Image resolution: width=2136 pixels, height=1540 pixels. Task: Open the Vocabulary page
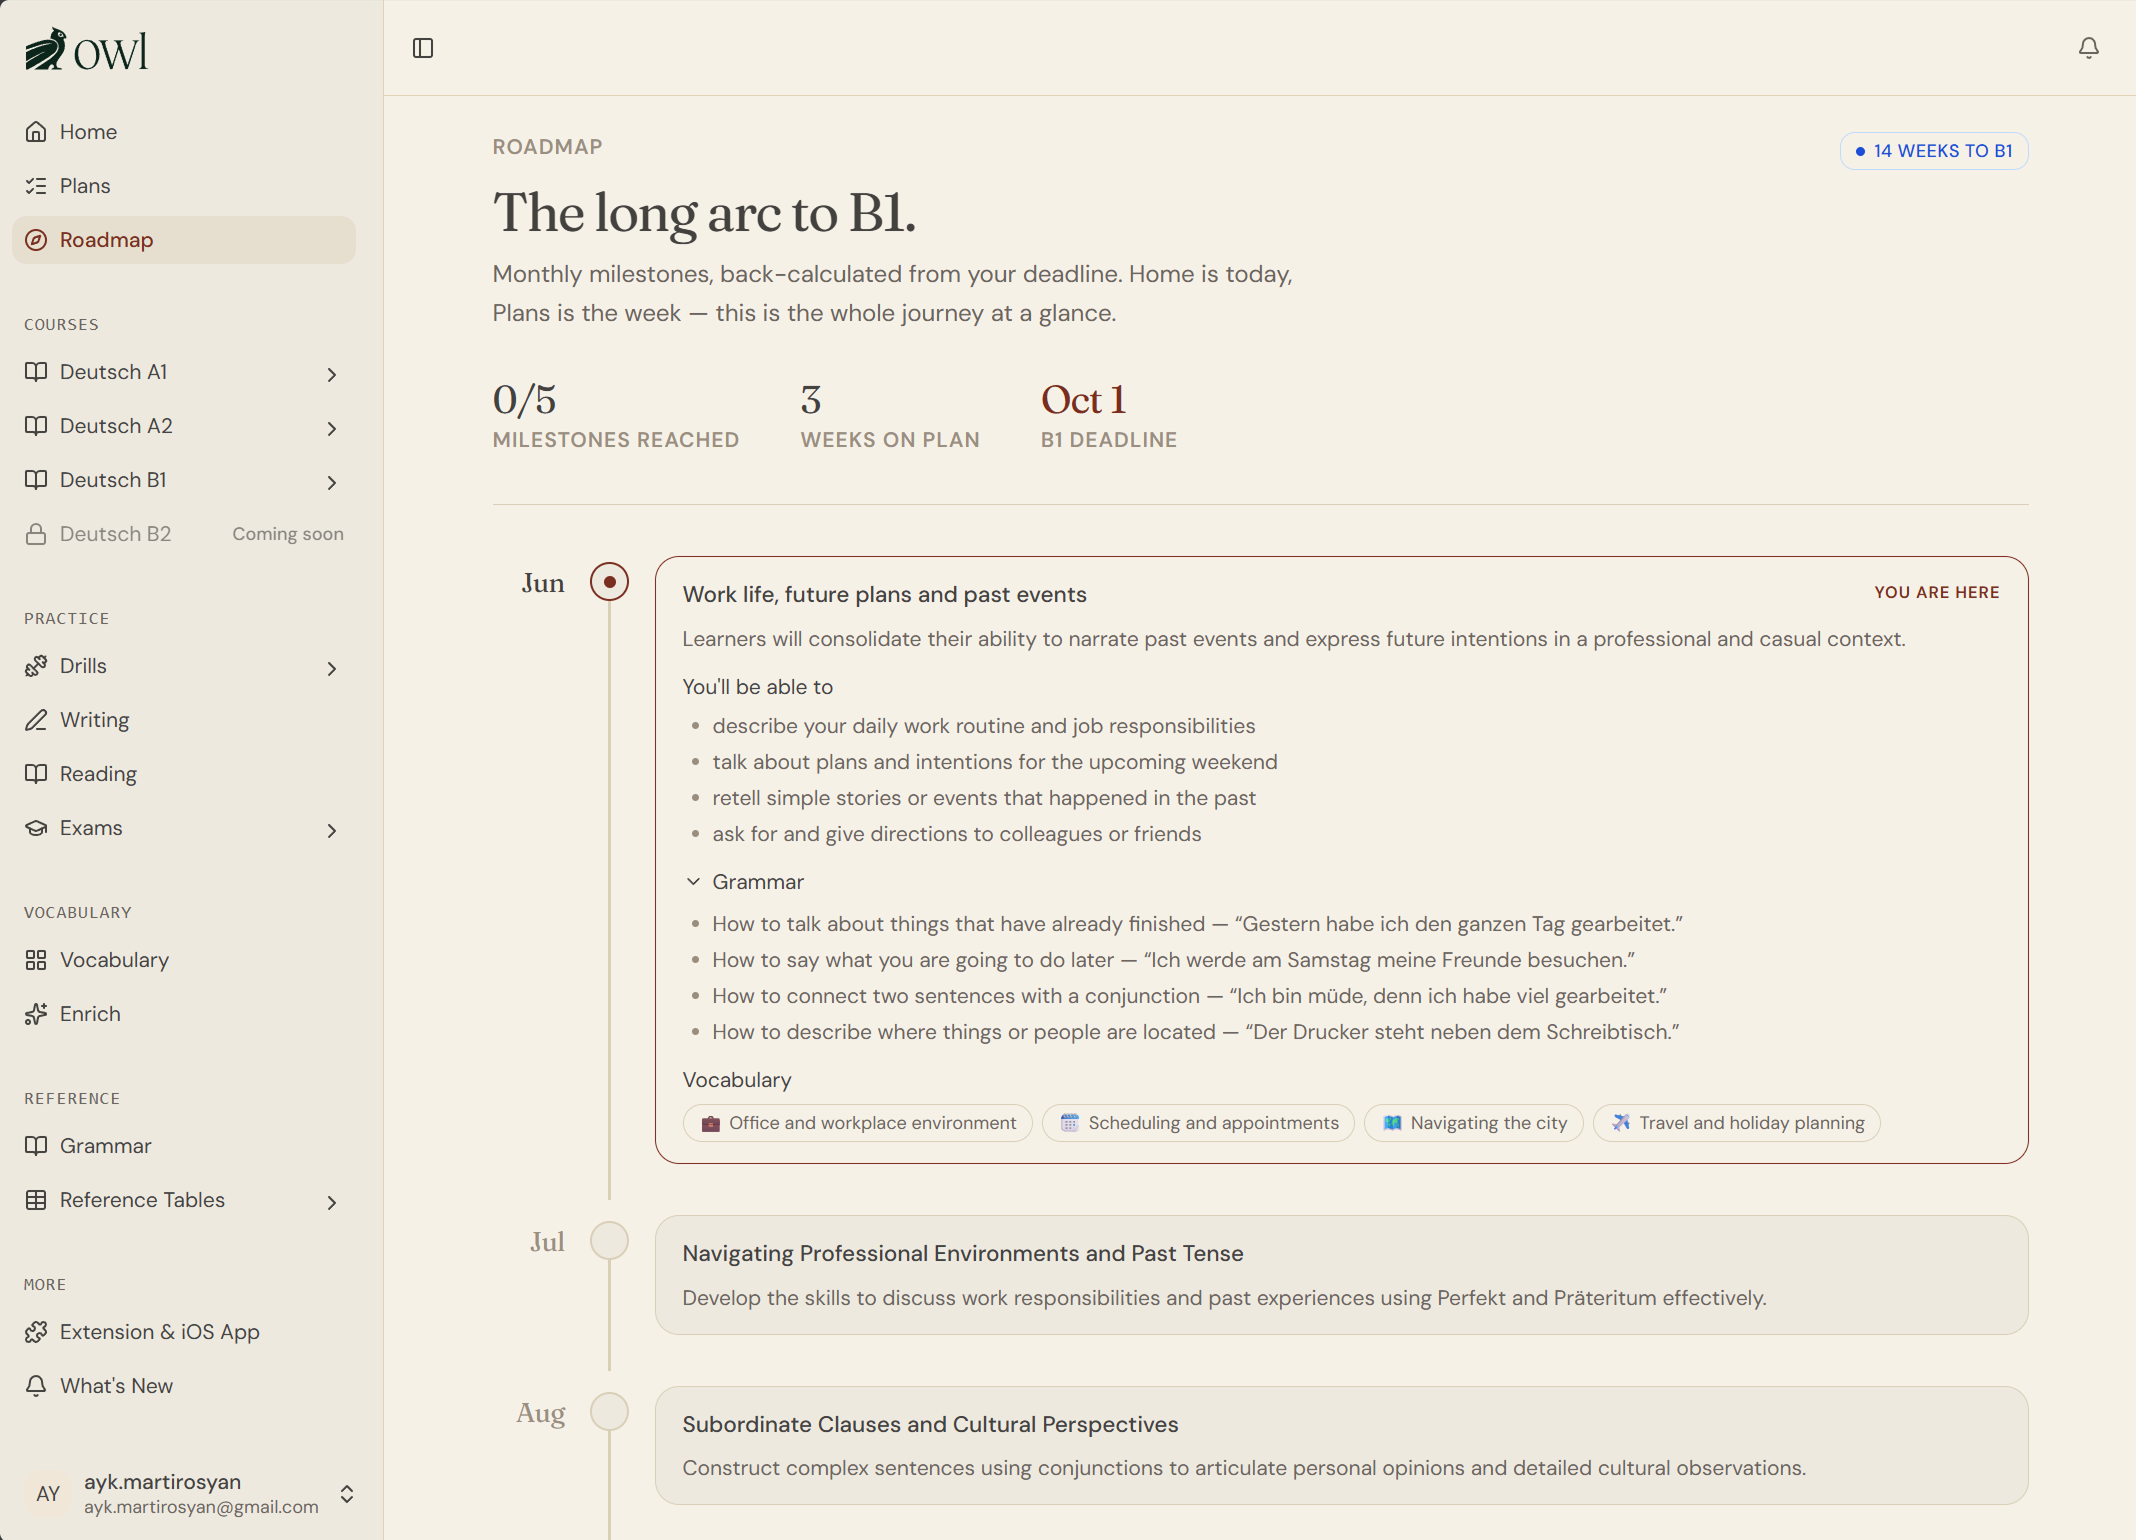pos(184,960)
